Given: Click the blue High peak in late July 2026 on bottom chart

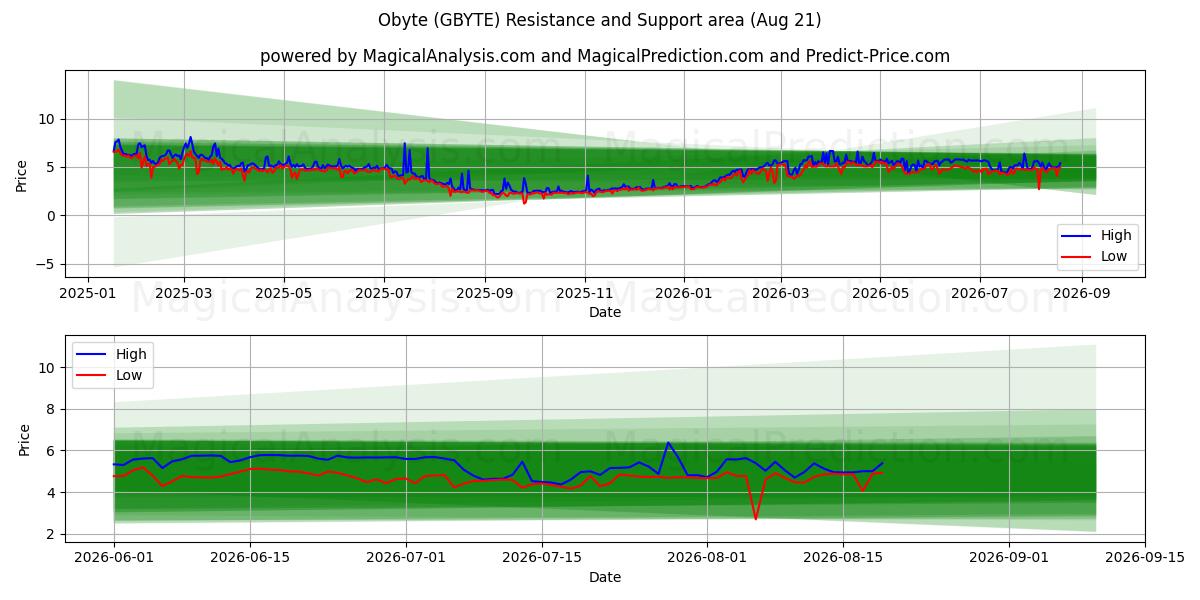Looking at the screenshot, I should pyautogui.click(x=668, y=443).
